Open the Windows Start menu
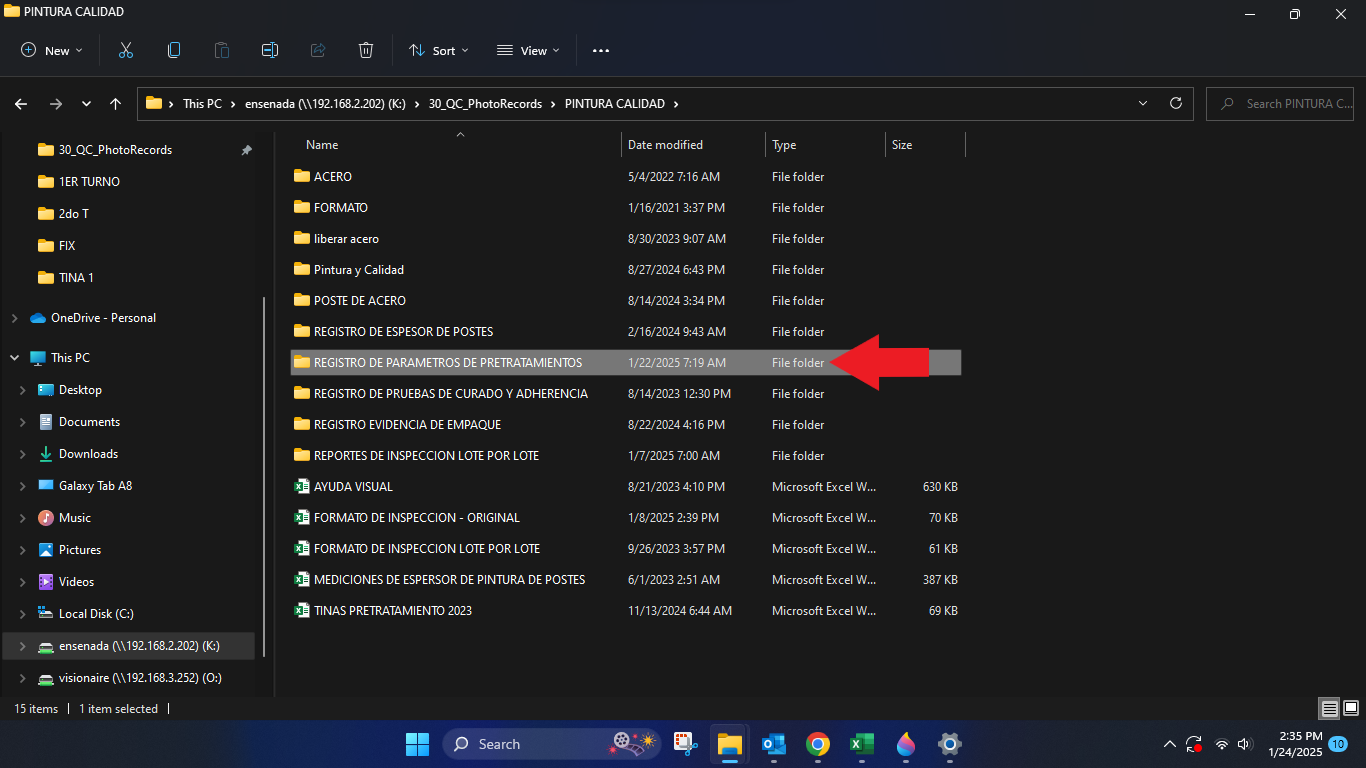 pos(417,744)
